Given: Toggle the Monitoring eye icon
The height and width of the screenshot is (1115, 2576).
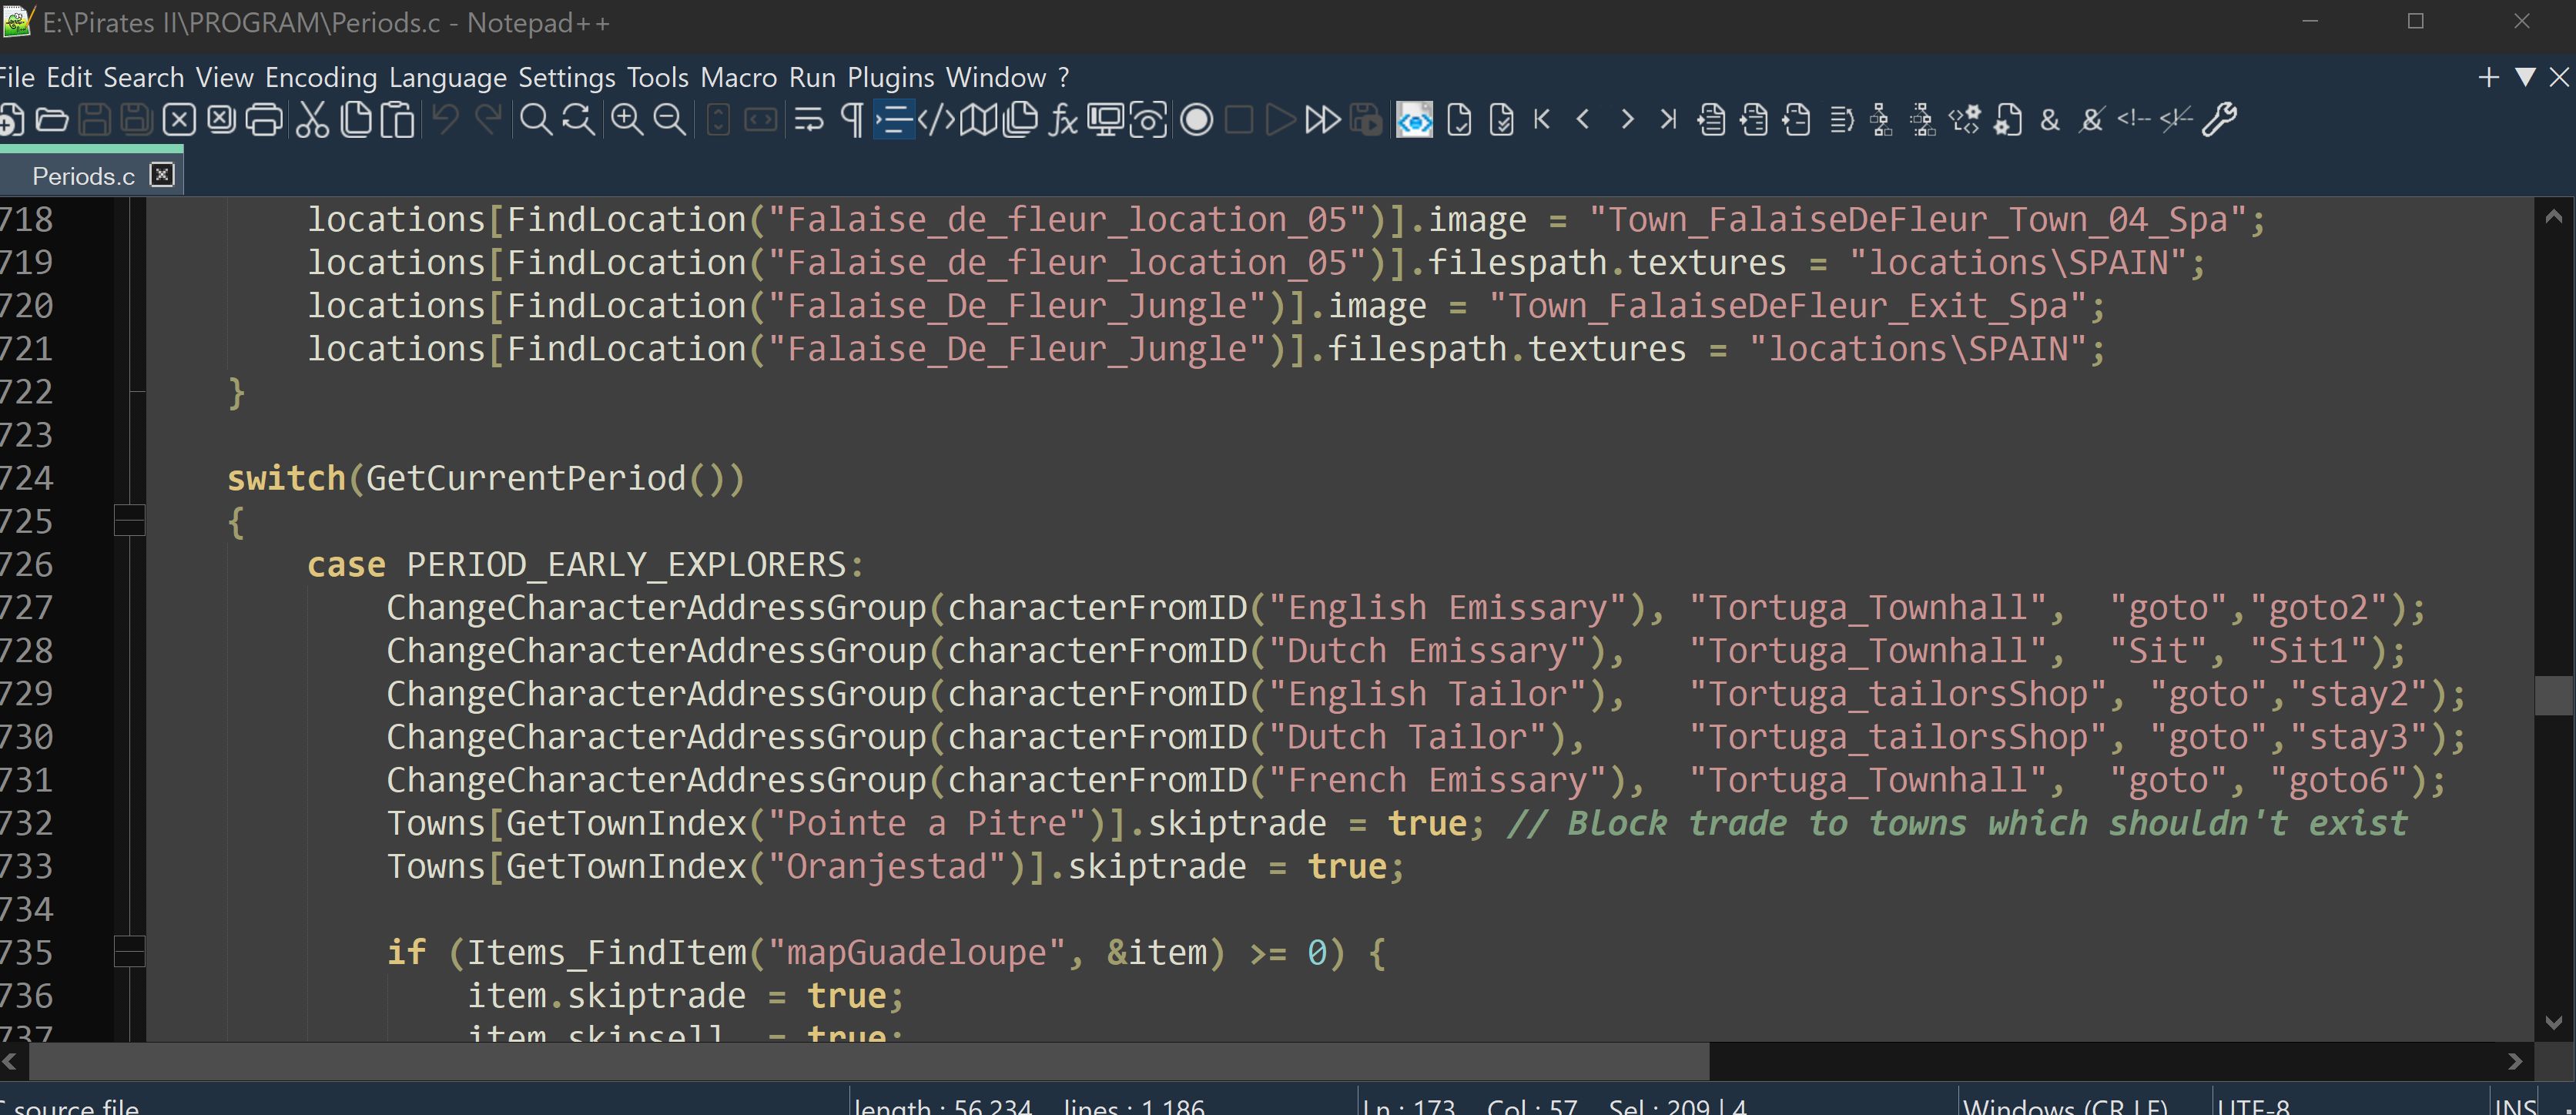Looking at the screenshot, I should pos(1148,120).
